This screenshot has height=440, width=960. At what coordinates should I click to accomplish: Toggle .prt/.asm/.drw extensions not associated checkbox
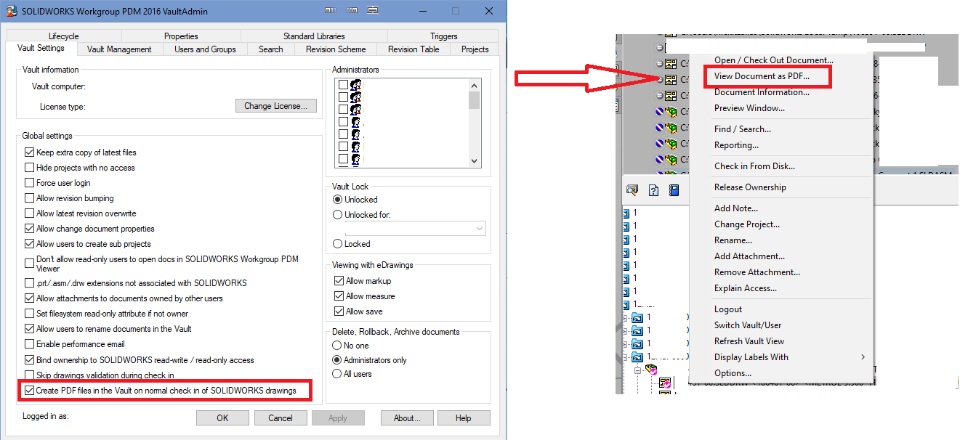click(29, 283)
